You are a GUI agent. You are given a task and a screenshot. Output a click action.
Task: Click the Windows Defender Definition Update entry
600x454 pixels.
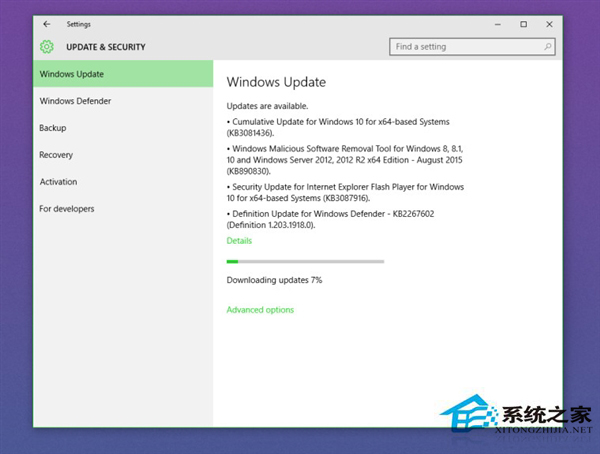pos(331,219)
